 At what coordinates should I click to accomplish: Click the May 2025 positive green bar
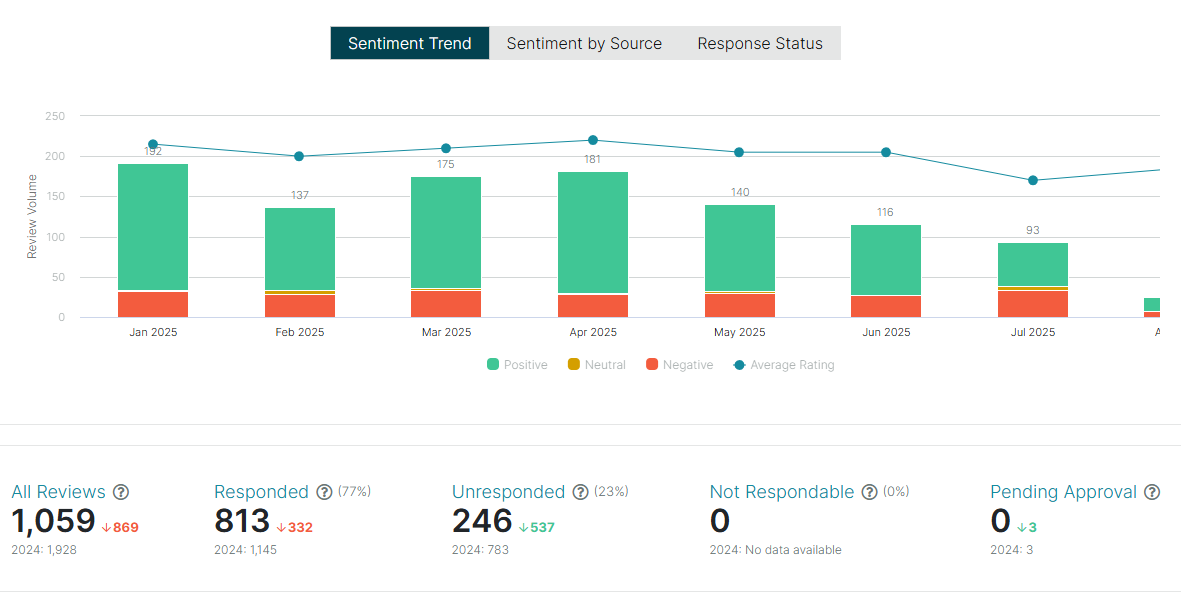tap(740, 248)
